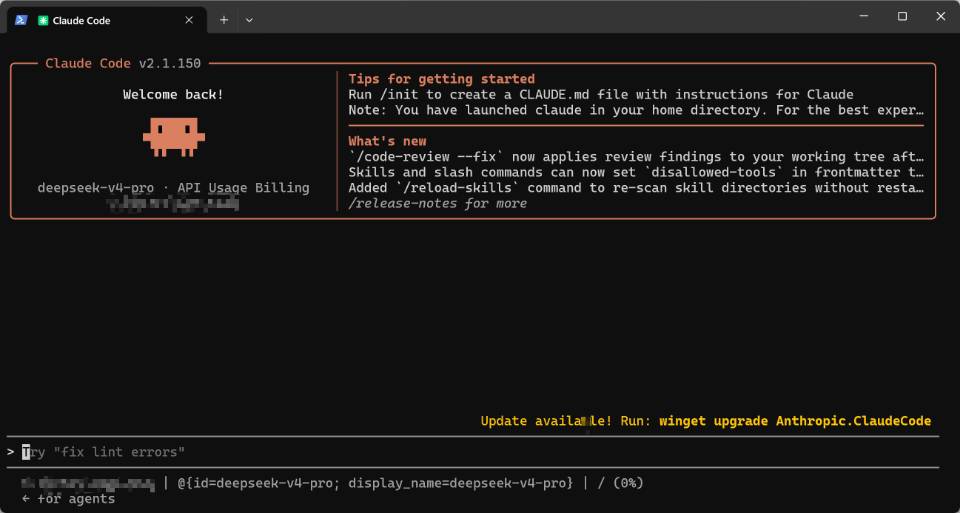Click the "Claude Code v2.1.150" header text
Screen dimensions: 960x513
[123, 63]
